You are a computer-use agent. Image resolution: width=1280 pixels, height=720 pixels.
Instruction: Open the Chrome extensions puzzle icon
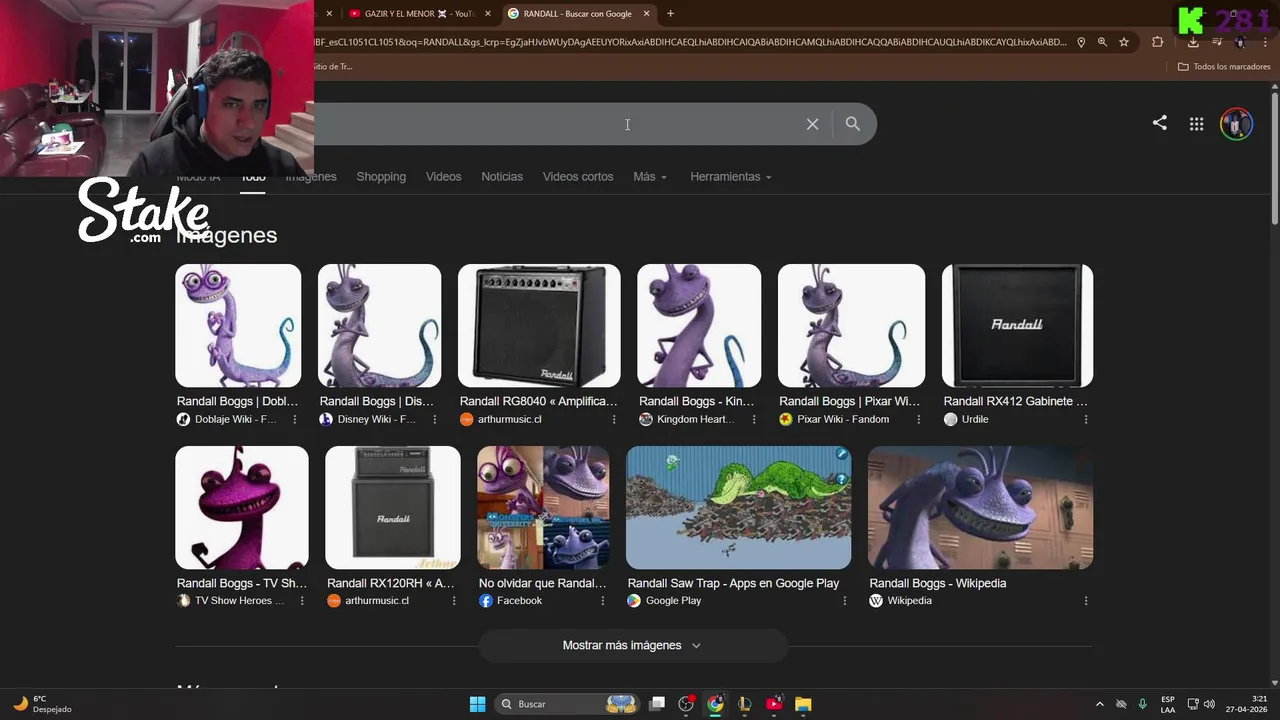click(x=1158, y=42)
